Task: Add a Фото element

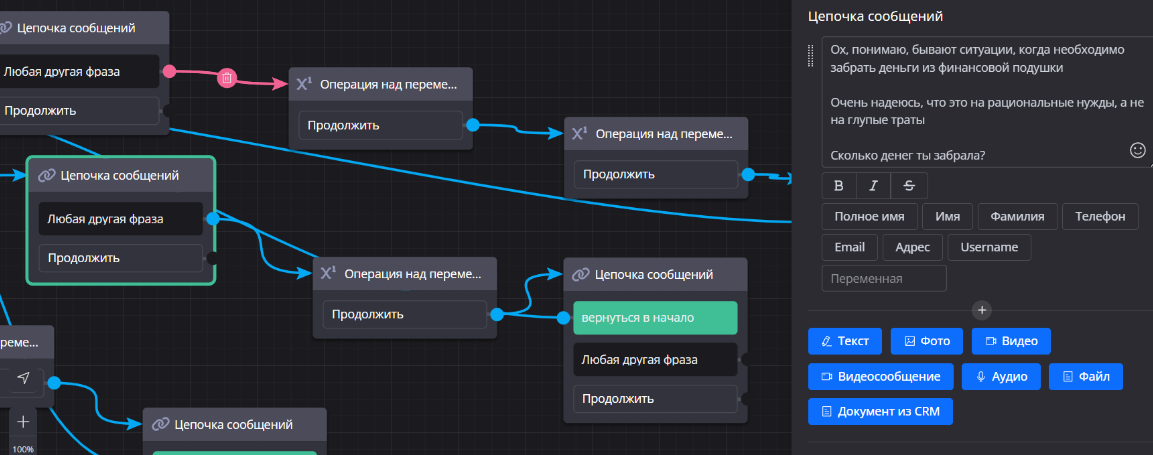Action: 927,341
